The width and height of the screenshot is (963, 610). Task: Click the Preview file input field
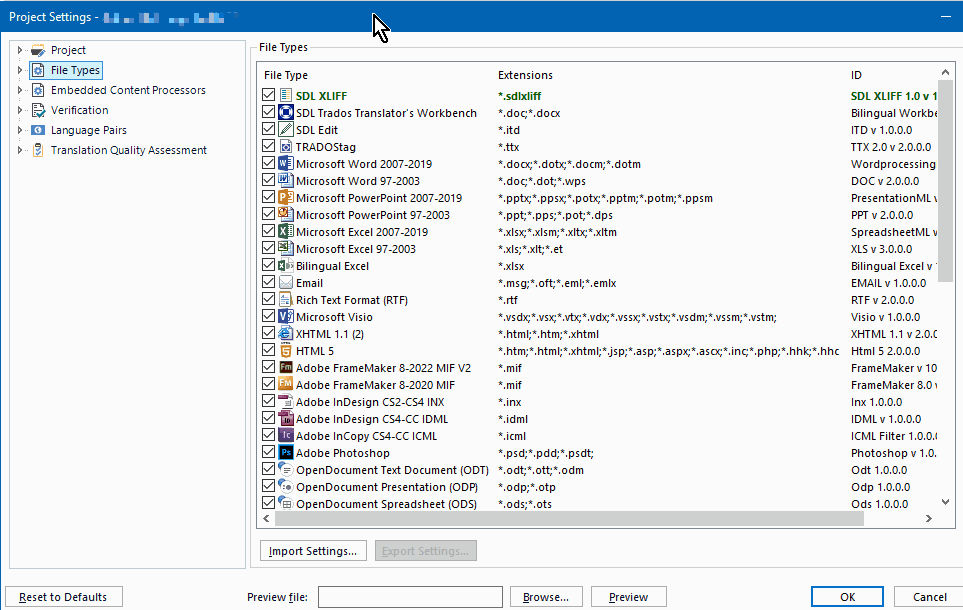click(x=410, y=597)
